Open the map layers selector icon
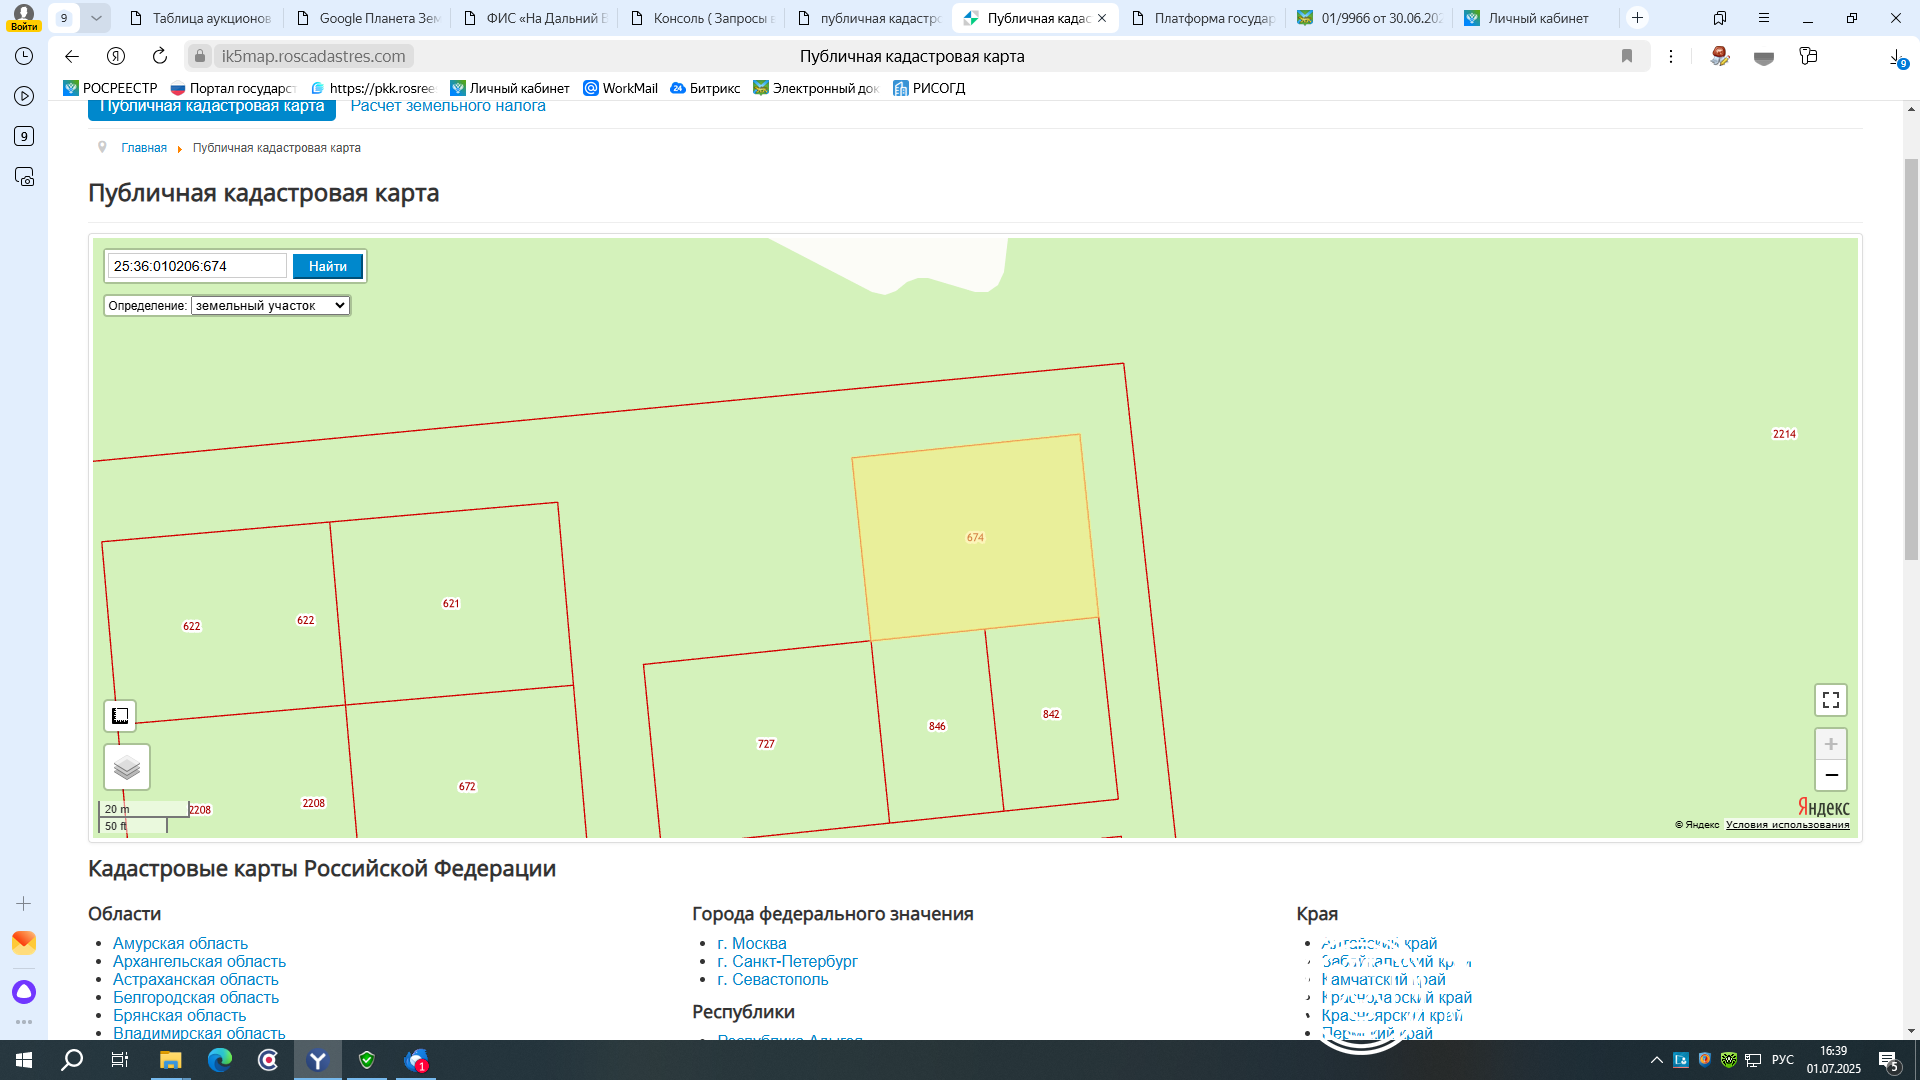1920x1080 pixels. tap(127, 767)
